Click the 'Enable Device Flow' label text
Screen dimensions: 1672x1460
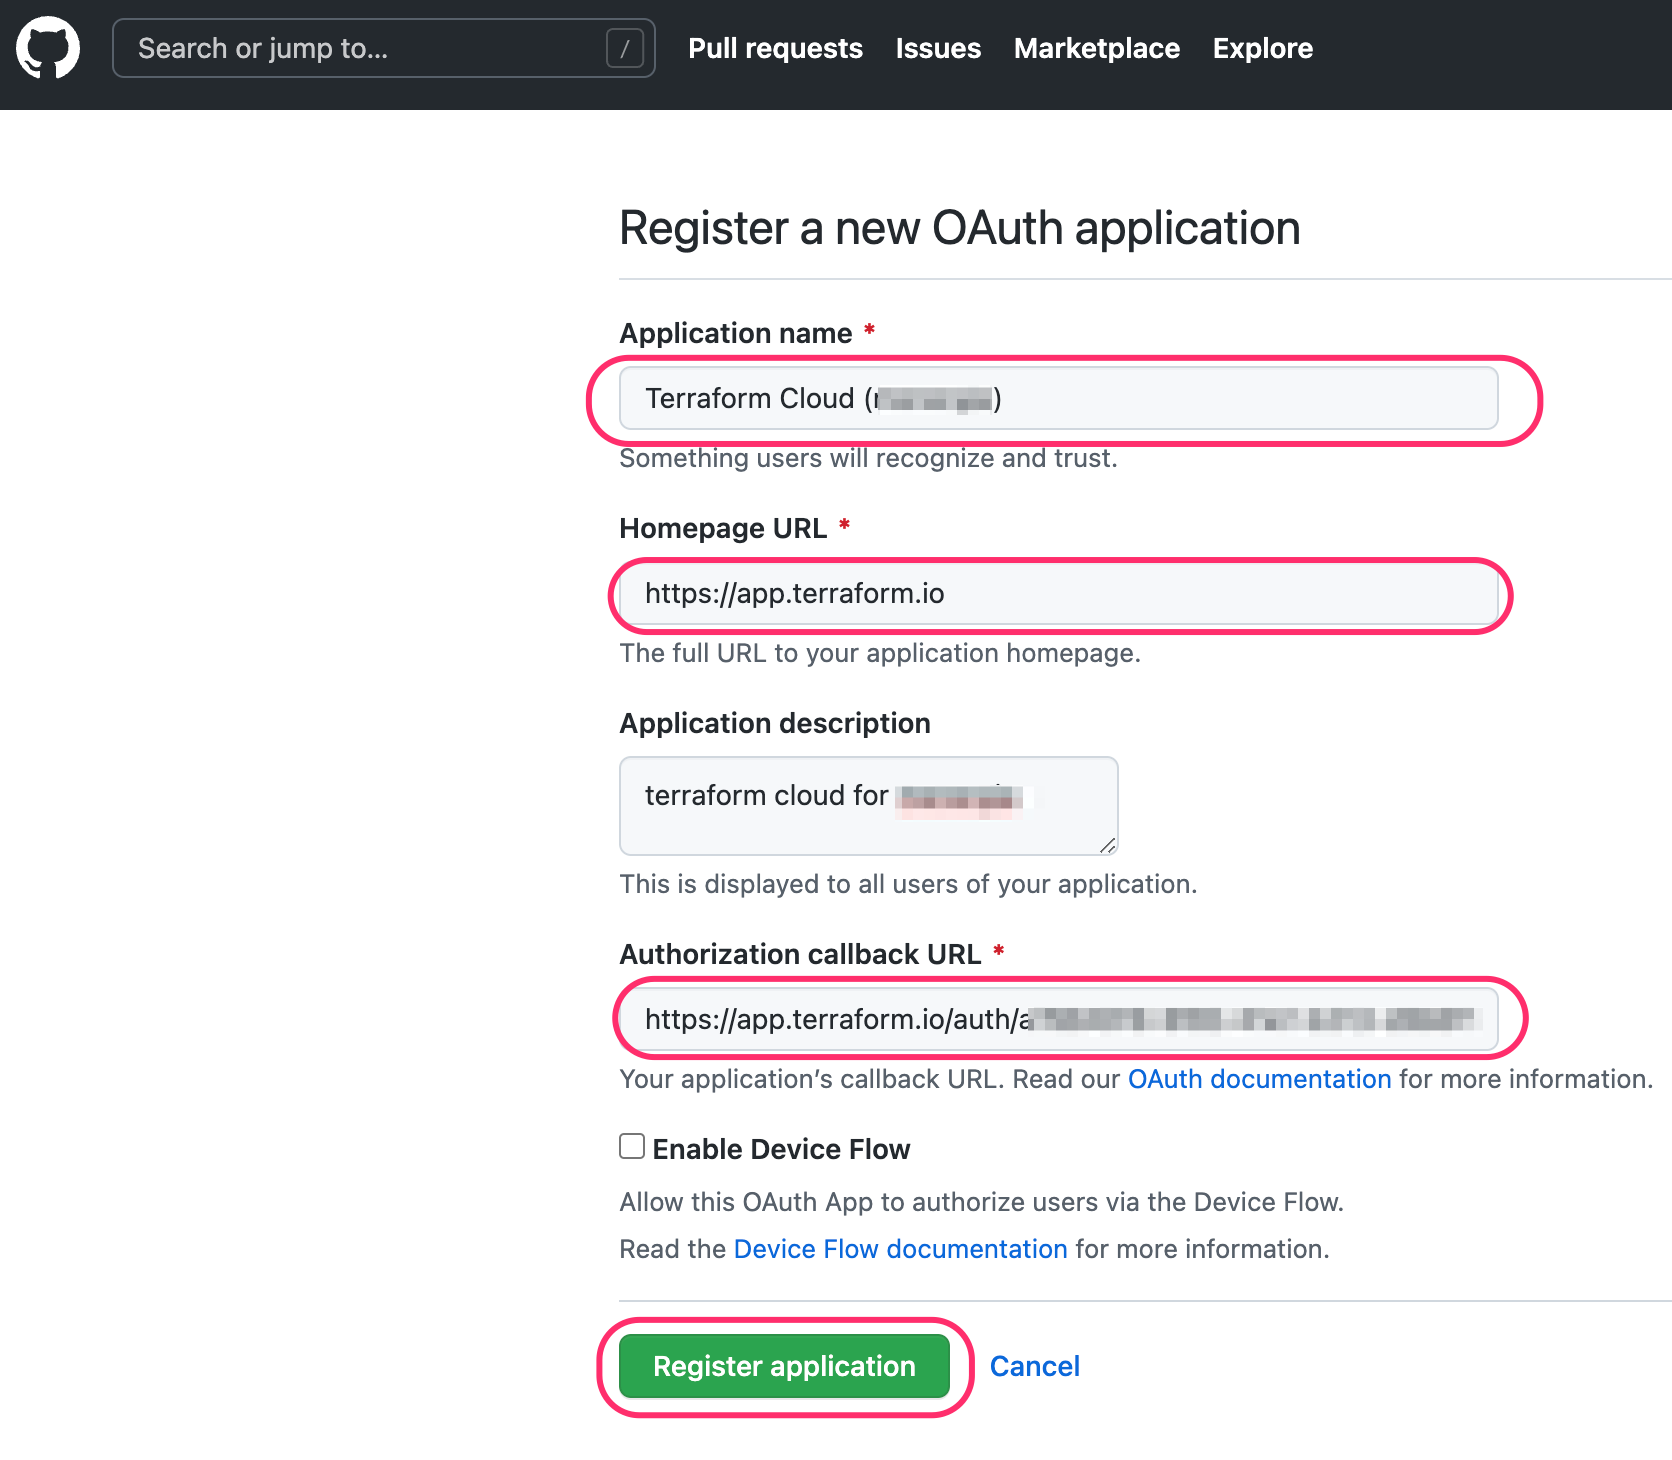pyautogui.click(x=781, y=1149)
